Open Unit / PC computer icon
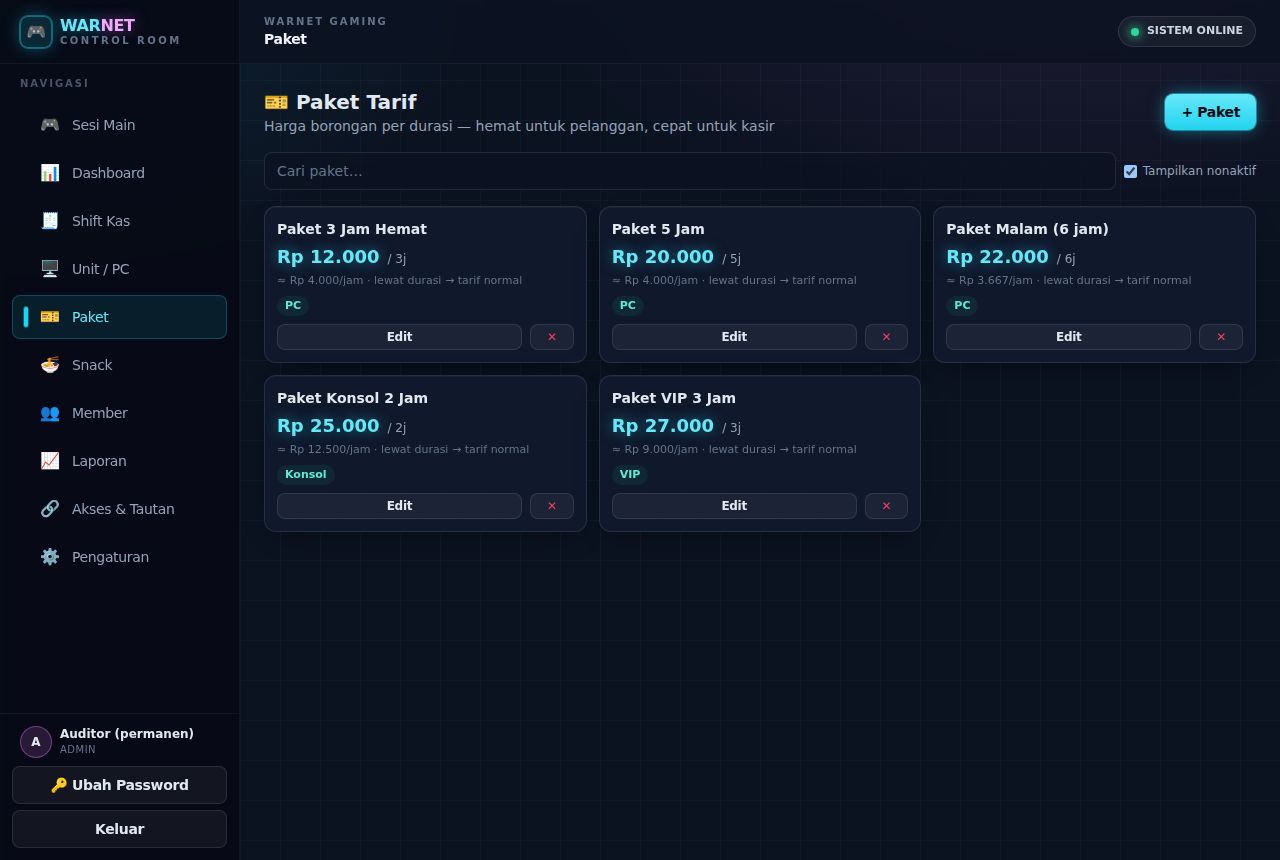Screen dimensions: 1280x860 [50, 269]
